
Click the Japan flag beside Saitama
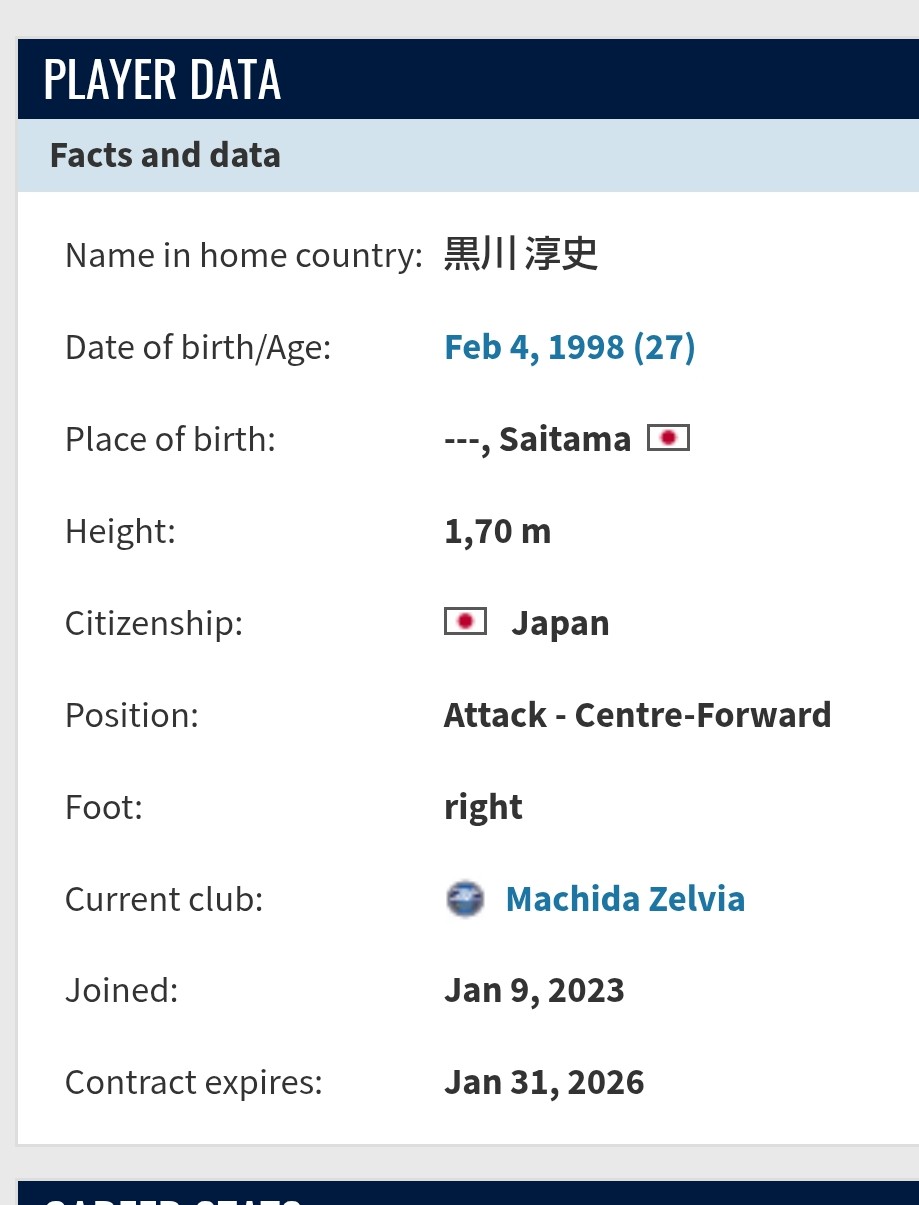click(668, 438)
